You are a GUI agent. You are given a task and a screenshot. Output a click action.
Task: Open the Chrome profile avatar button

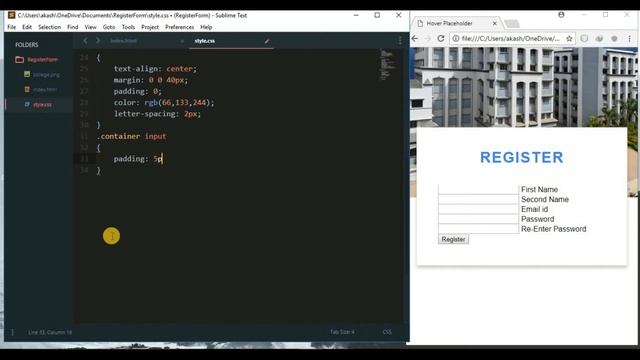tap(561, 15)
